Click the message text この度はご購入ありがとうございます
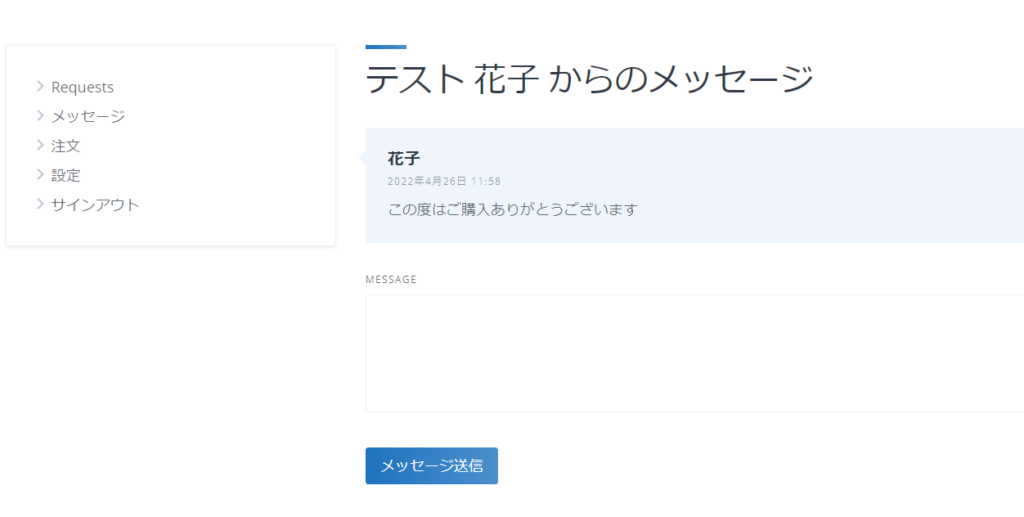This screenshot has width=1024, height=517. pyautogui.click(x=512, y=210)
